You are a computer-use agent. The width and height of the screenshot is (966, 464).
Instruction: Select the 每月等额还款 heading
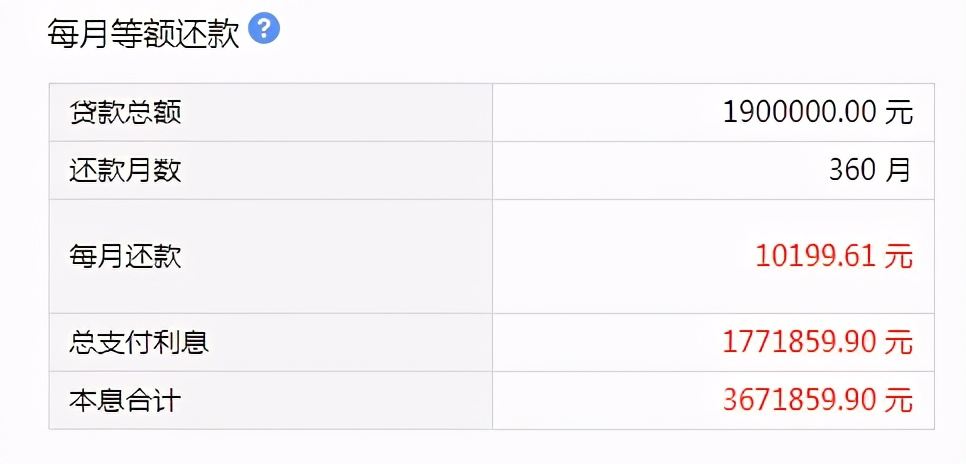tap(143, 35)
